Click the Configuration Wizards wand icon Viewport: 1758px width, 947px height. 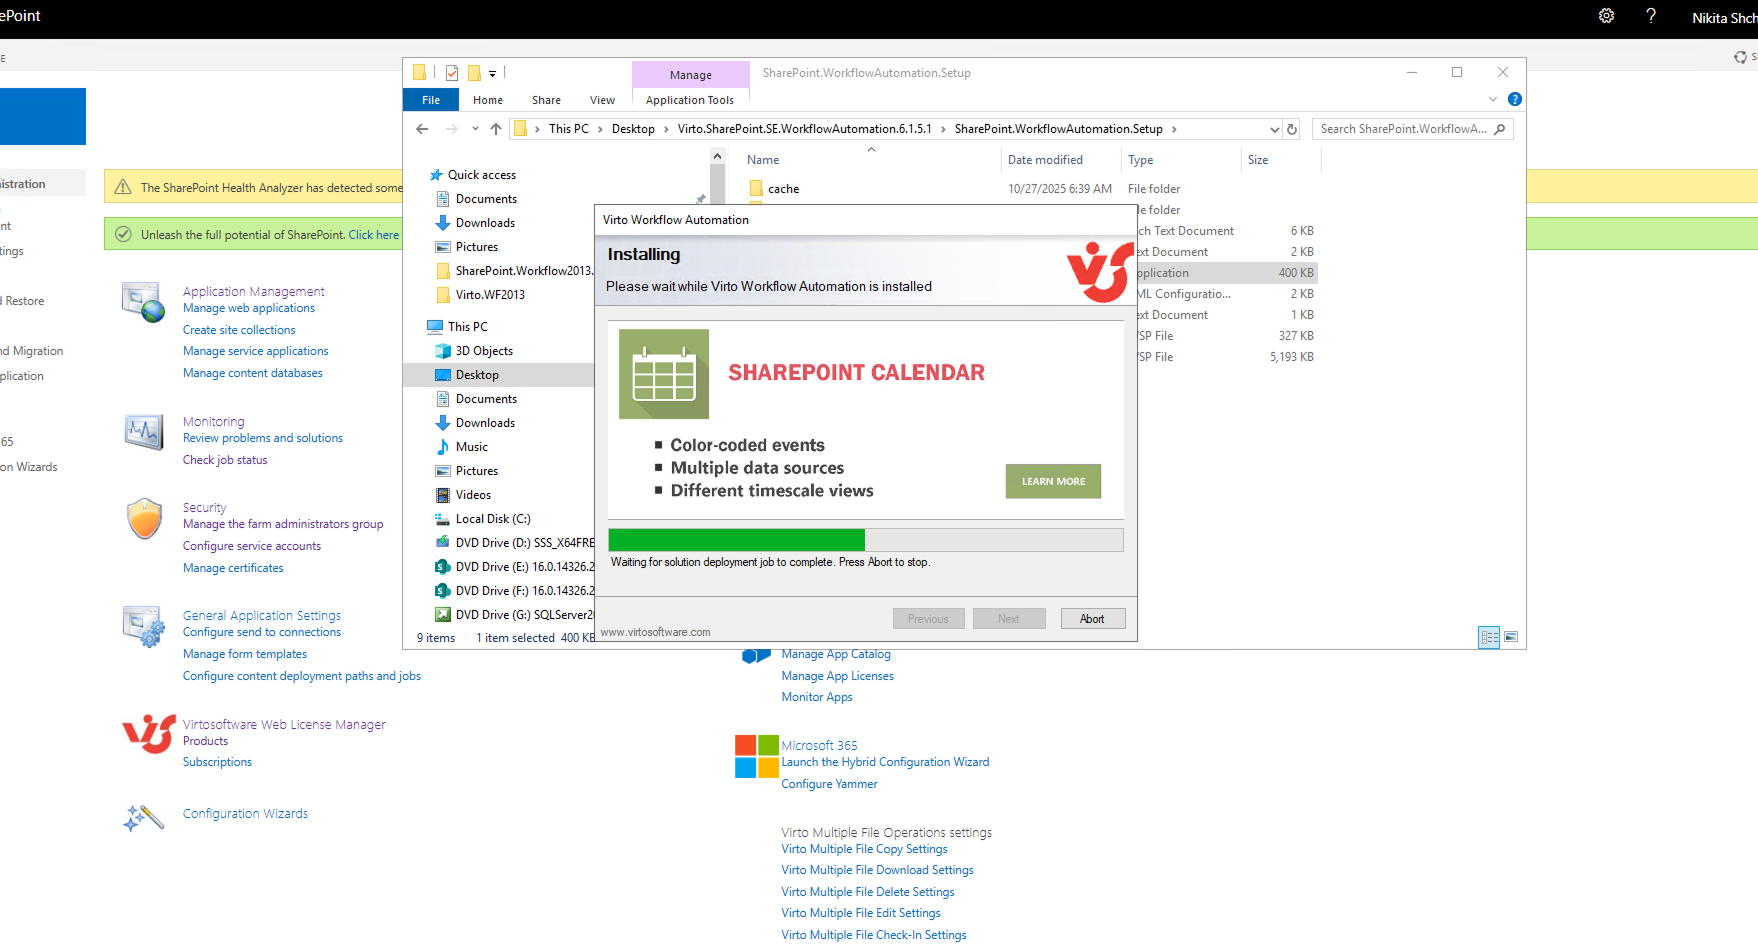143,817
